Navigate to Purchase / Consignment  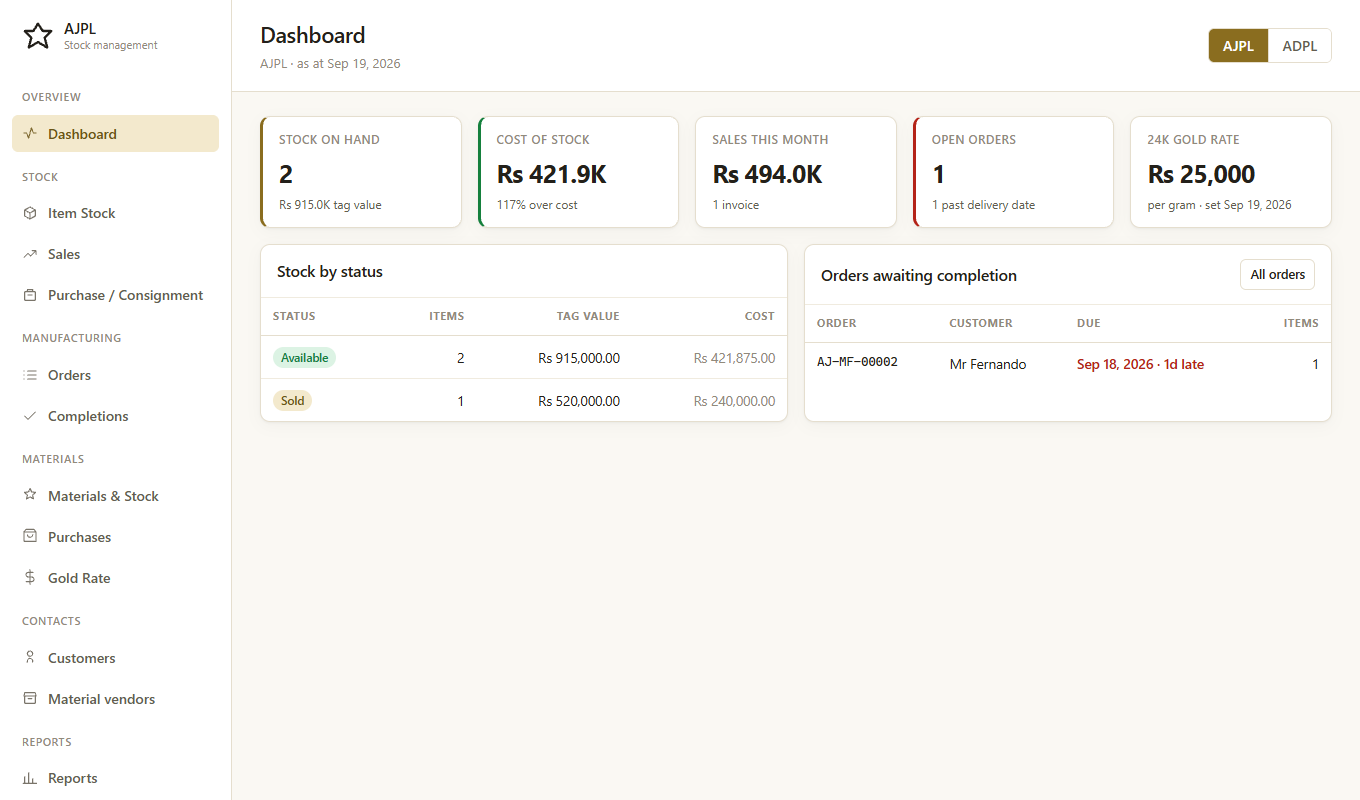coord(115,295)
